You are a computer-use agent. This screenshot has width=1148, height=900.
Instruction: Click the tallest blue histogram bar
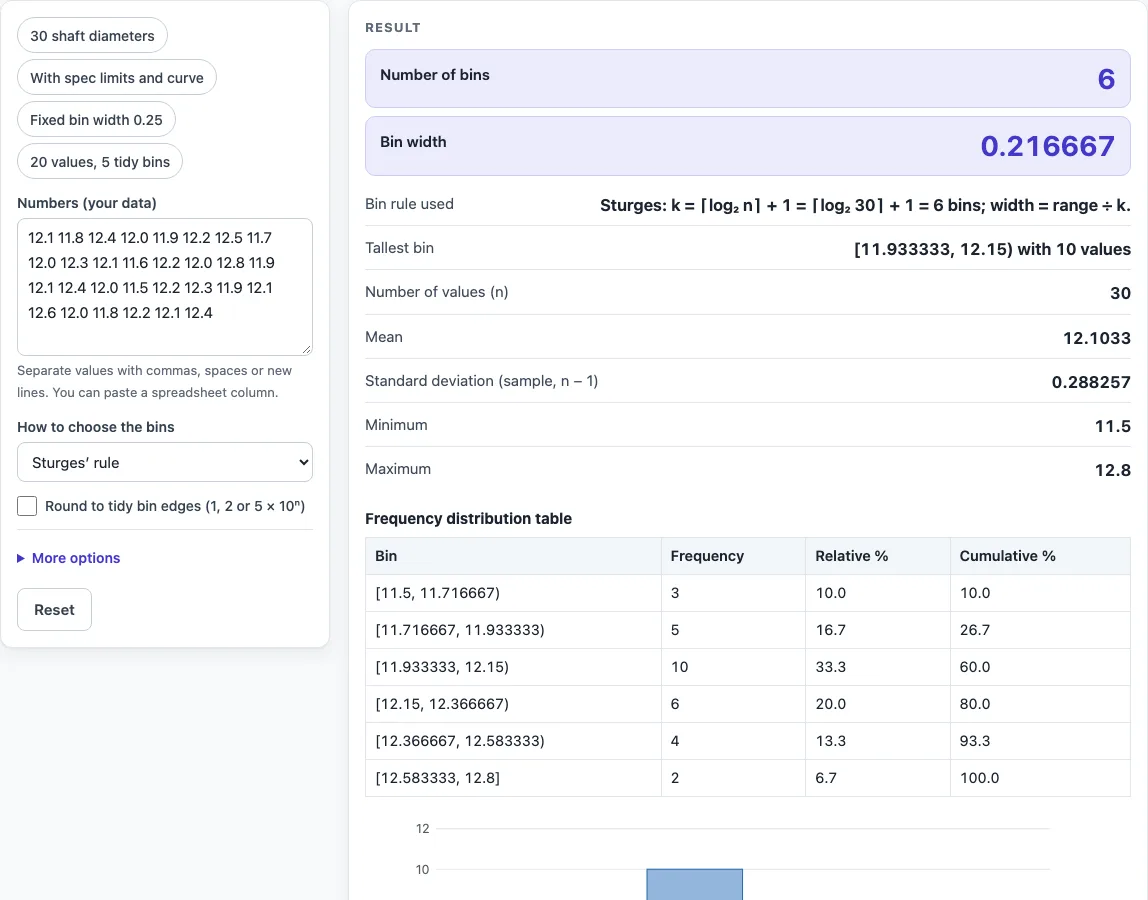coord(694,884)
